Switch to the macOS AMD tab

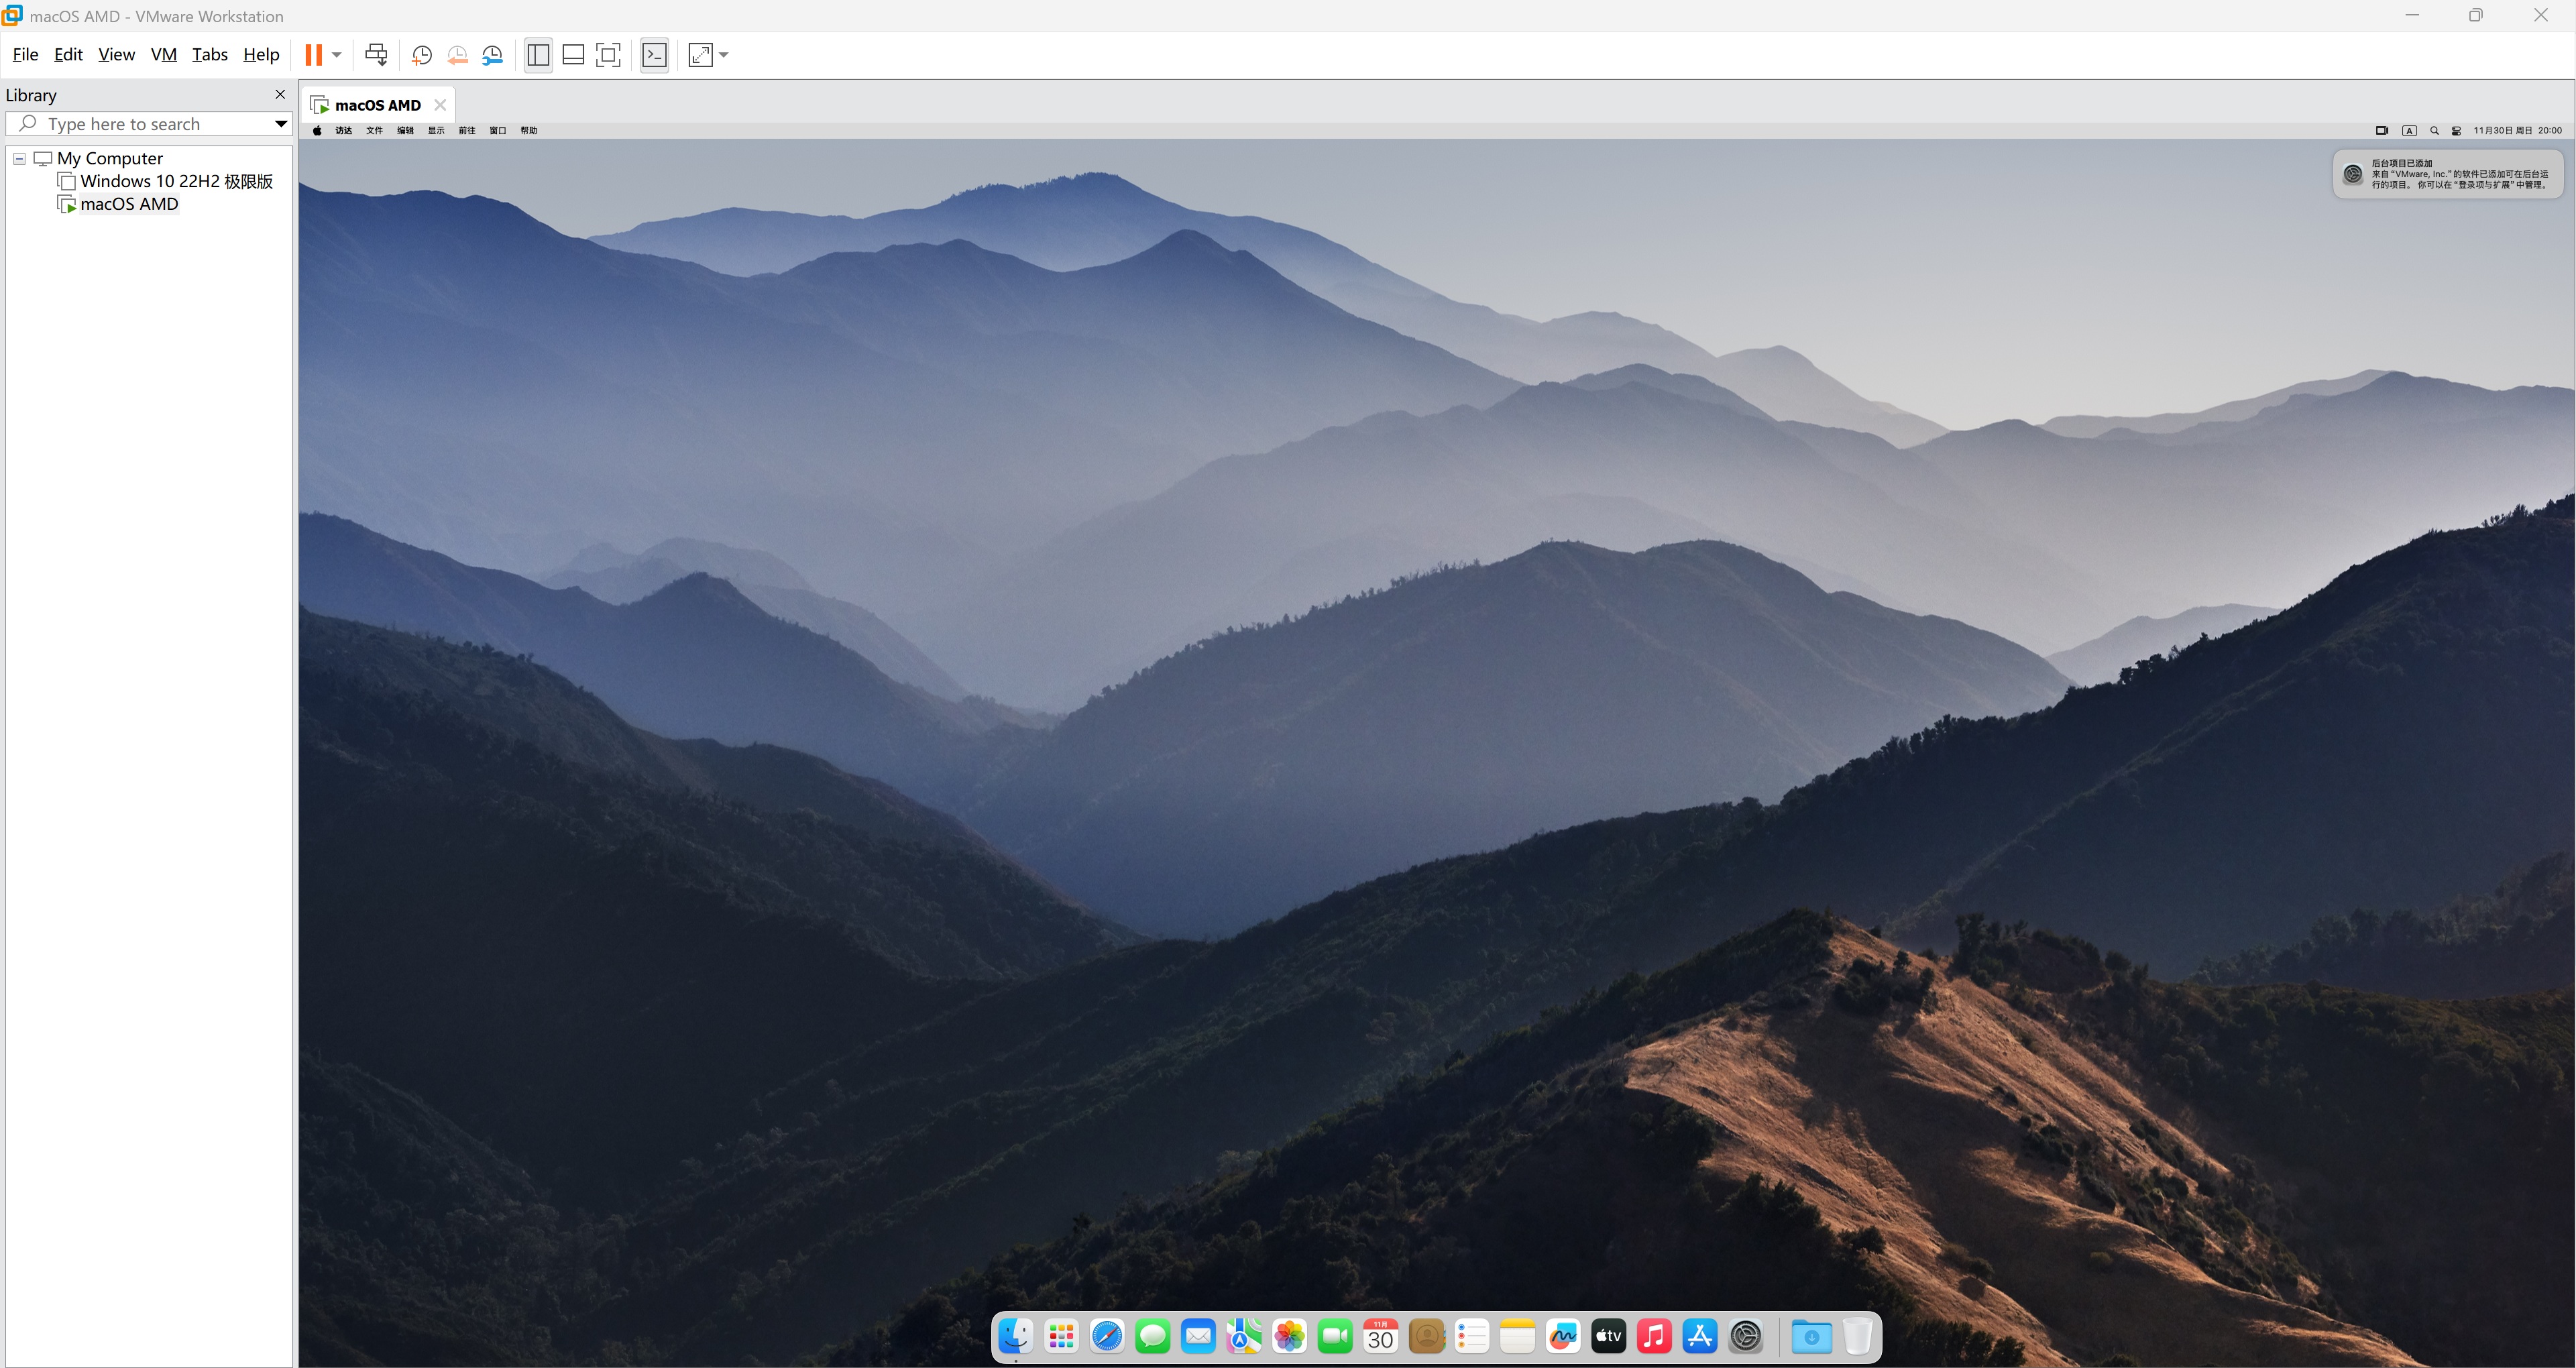coord(377,105)
